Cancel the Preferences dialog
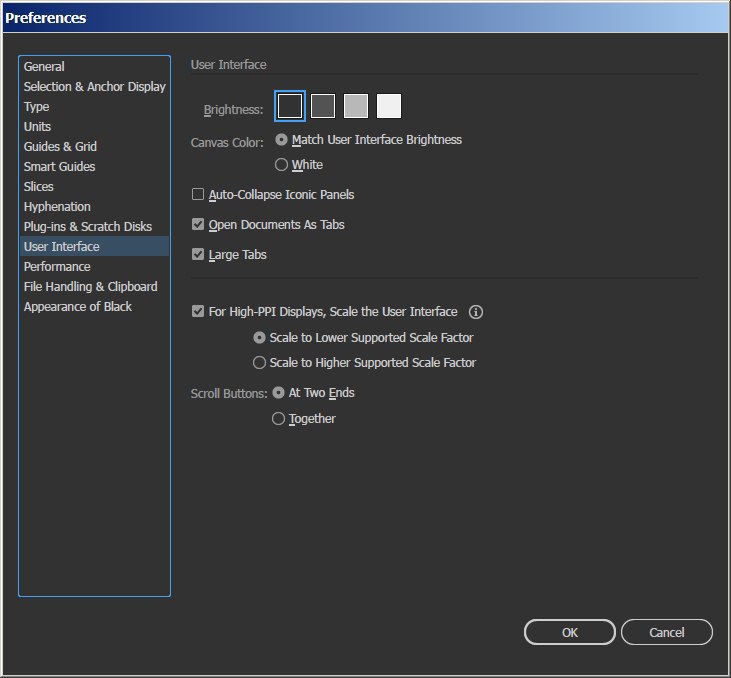This screenshot has width=731, height=678. [667, 632]
